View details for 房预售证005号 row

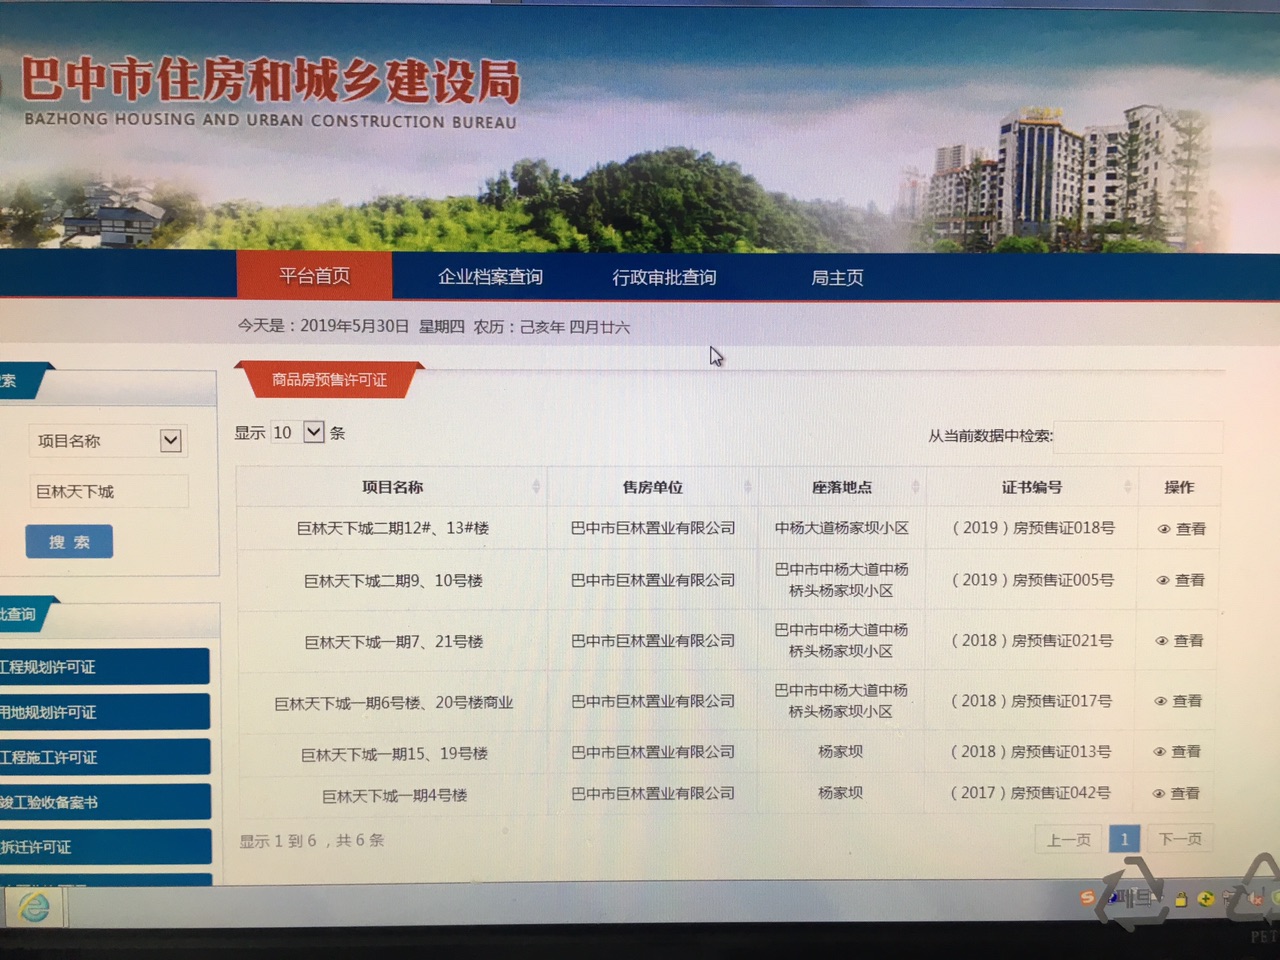(1180, 580)
